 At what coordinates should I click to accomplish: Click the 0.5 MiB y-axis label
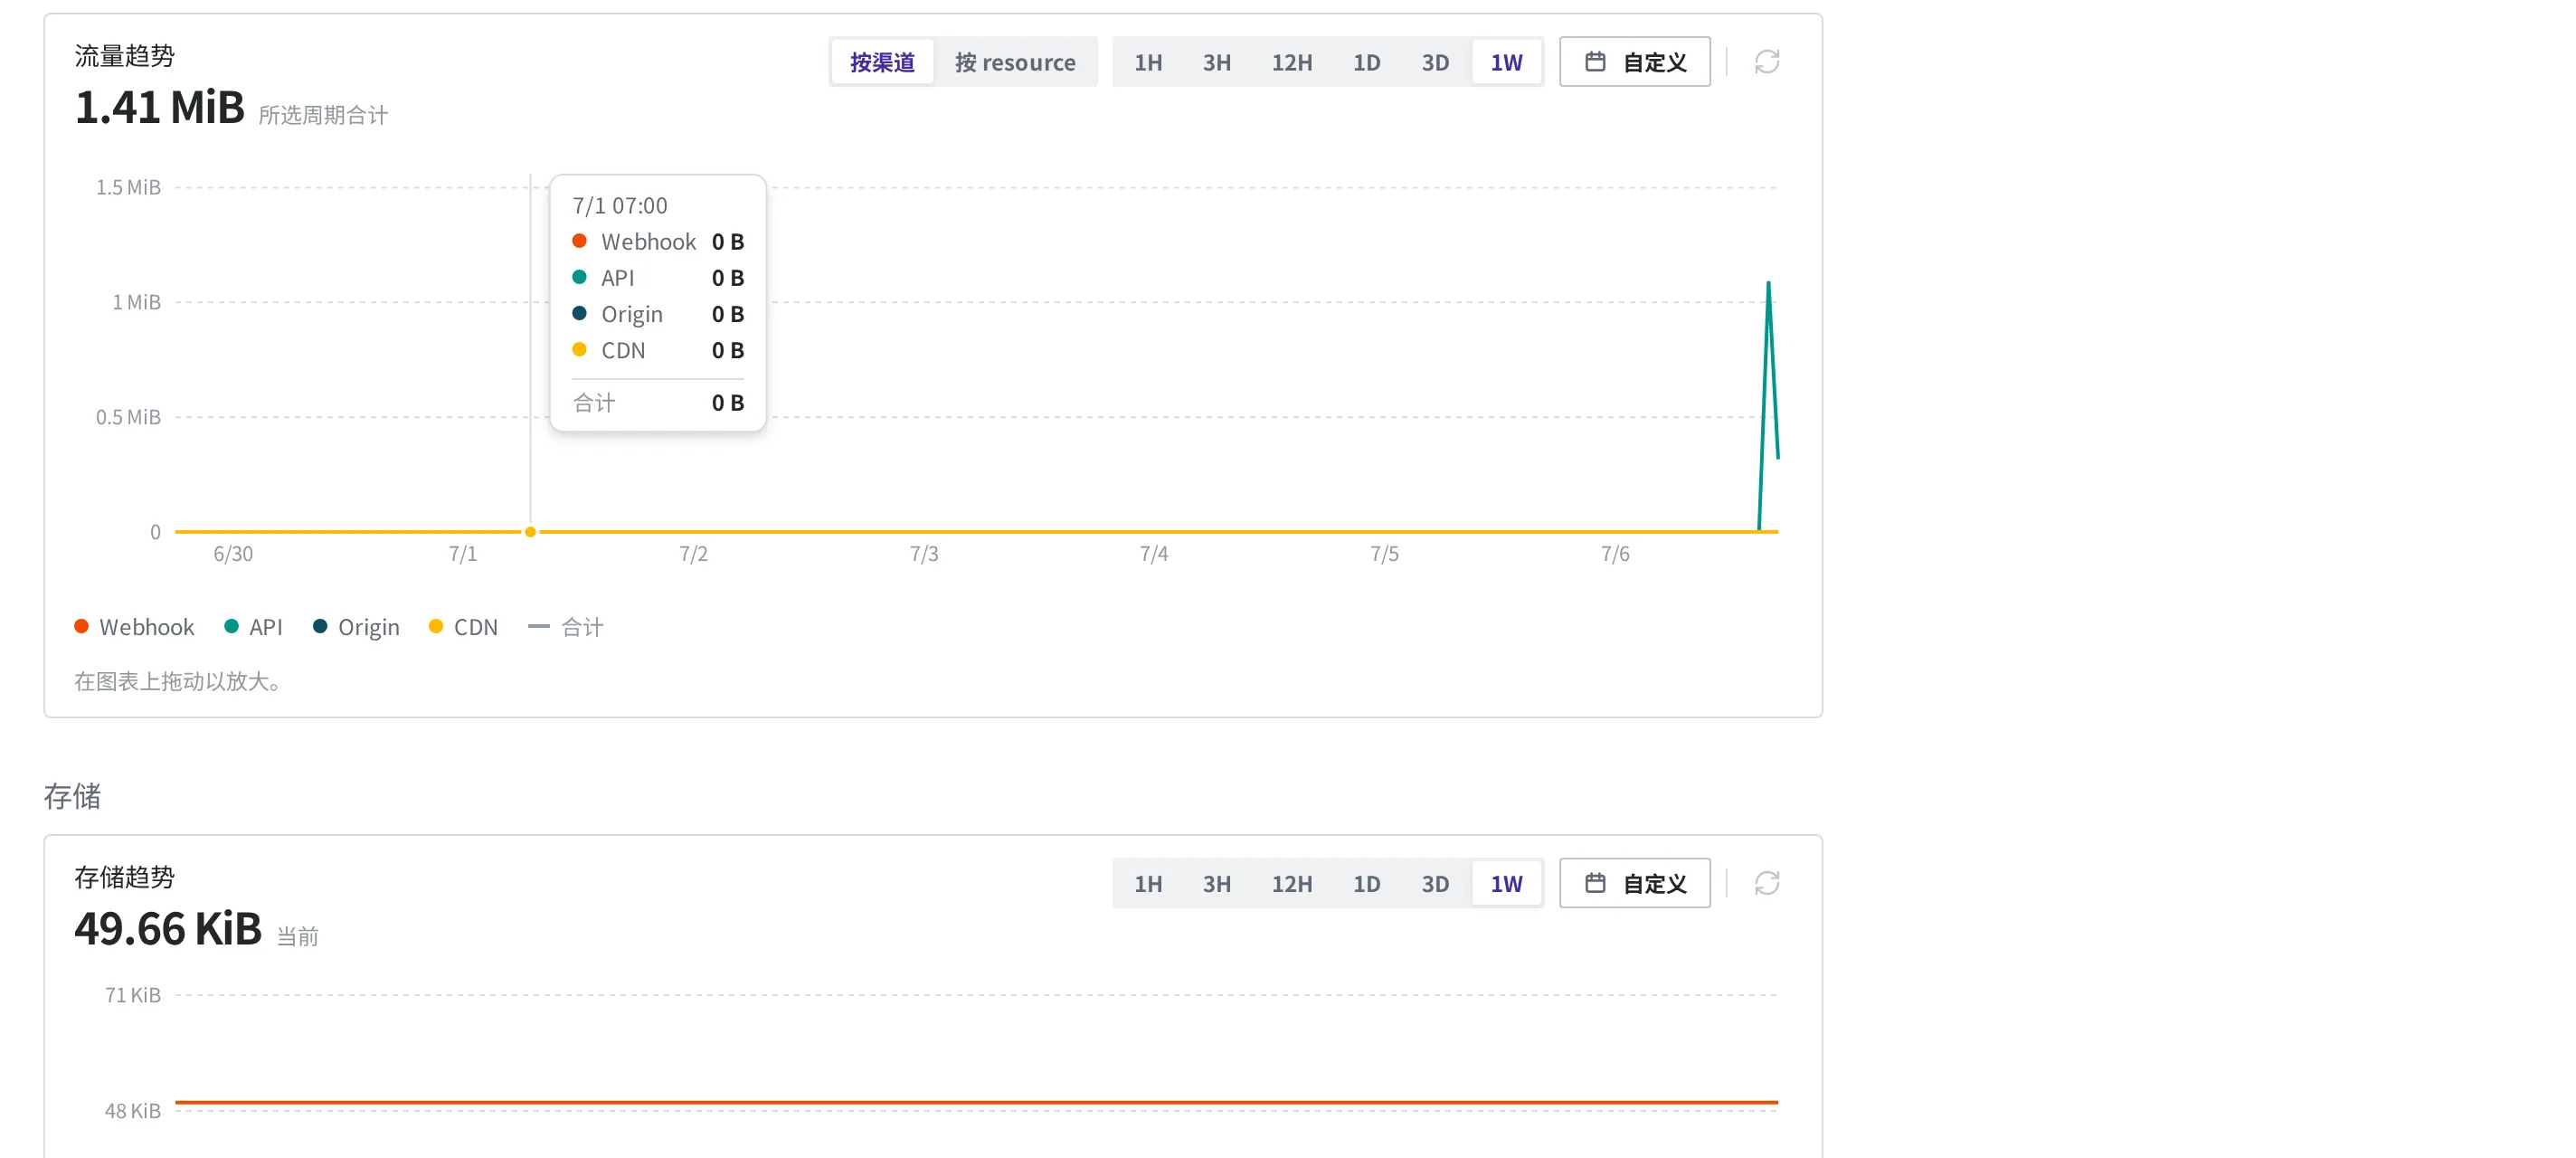128,417
